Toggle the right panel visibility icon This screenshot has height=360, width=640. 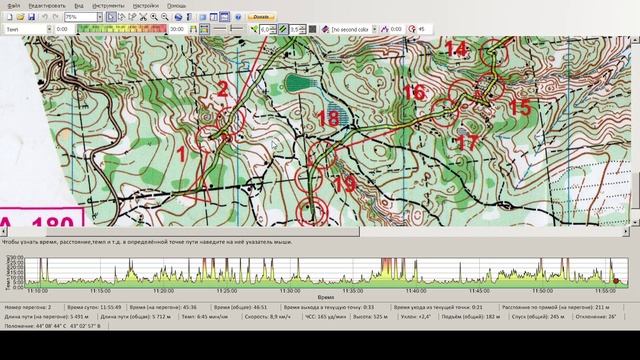pos(213,17)
